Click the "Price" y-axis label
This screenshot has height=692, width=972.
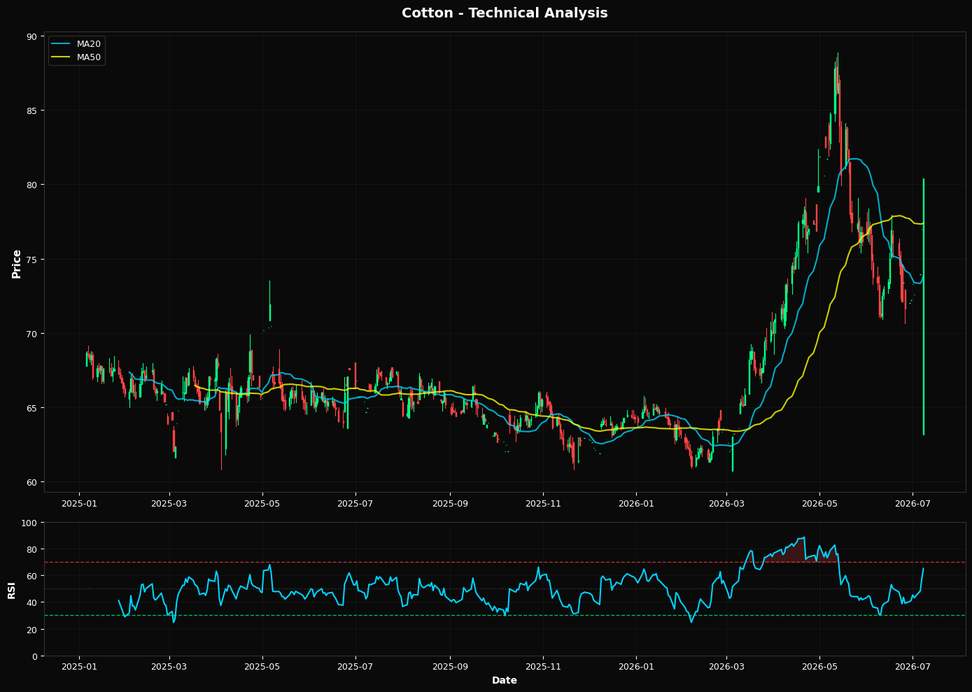17,264
